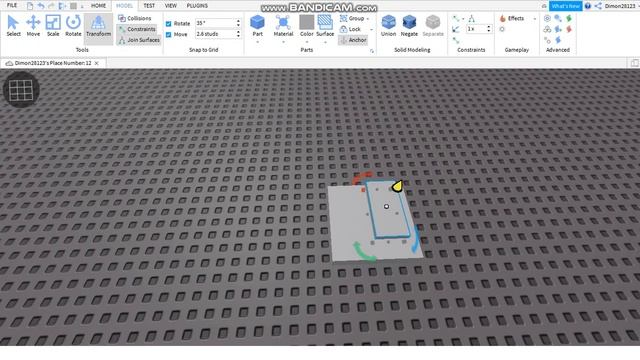Toggle Join Surfaces
The image size is (640, 360).
139,40
